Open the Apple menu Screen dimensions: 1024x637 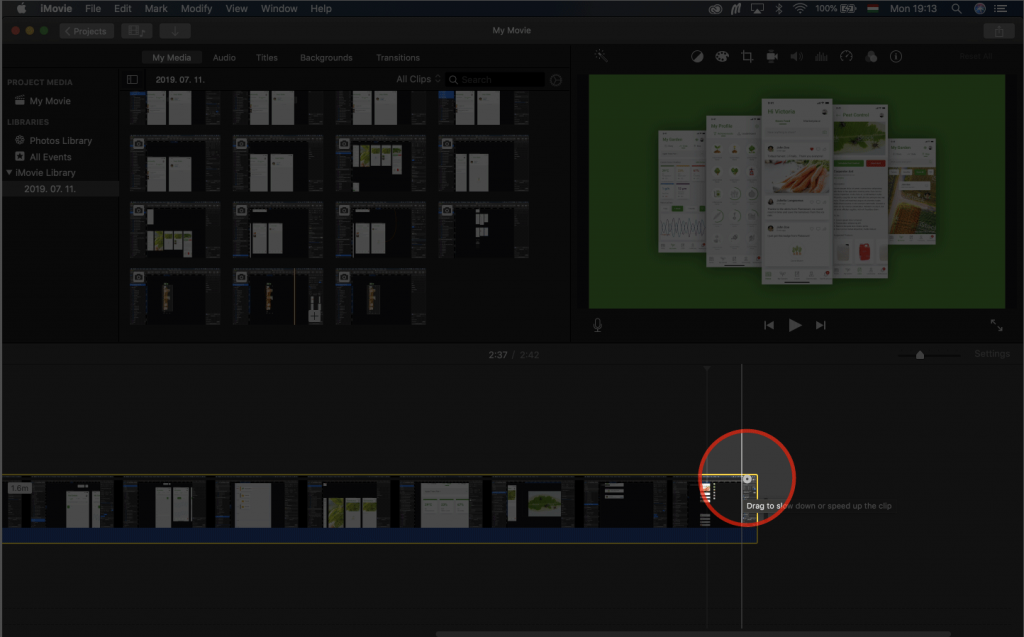pos(21,8)
